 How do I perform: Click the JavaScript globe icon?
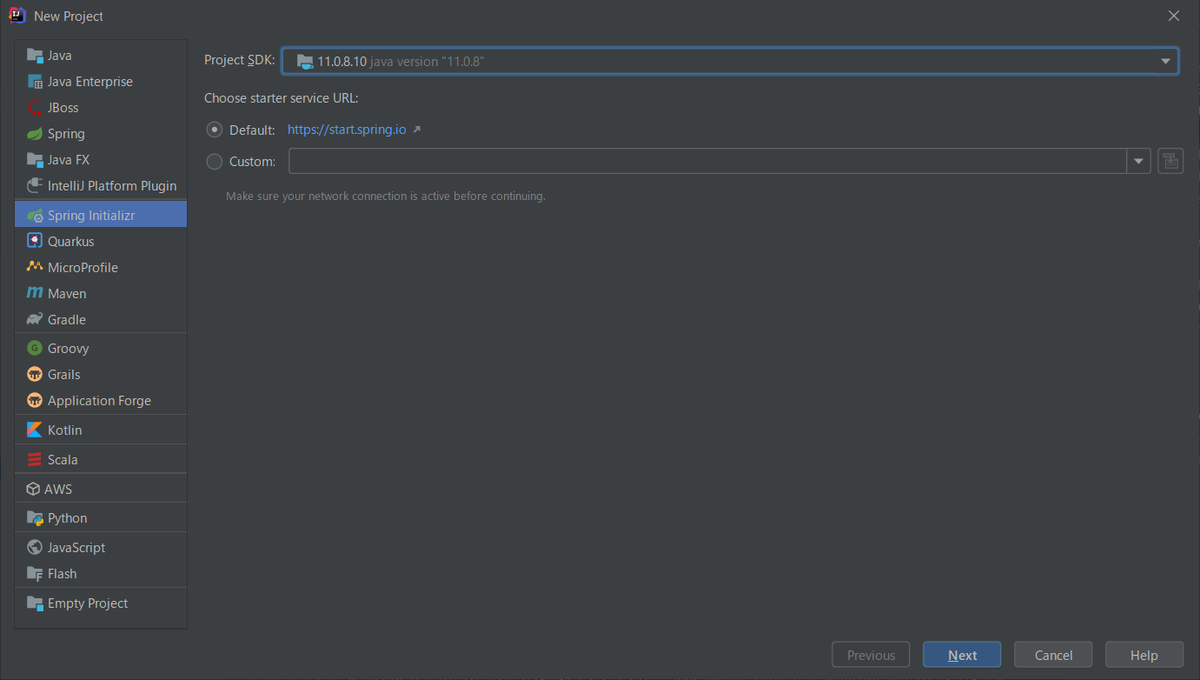[x=35, y=547]
